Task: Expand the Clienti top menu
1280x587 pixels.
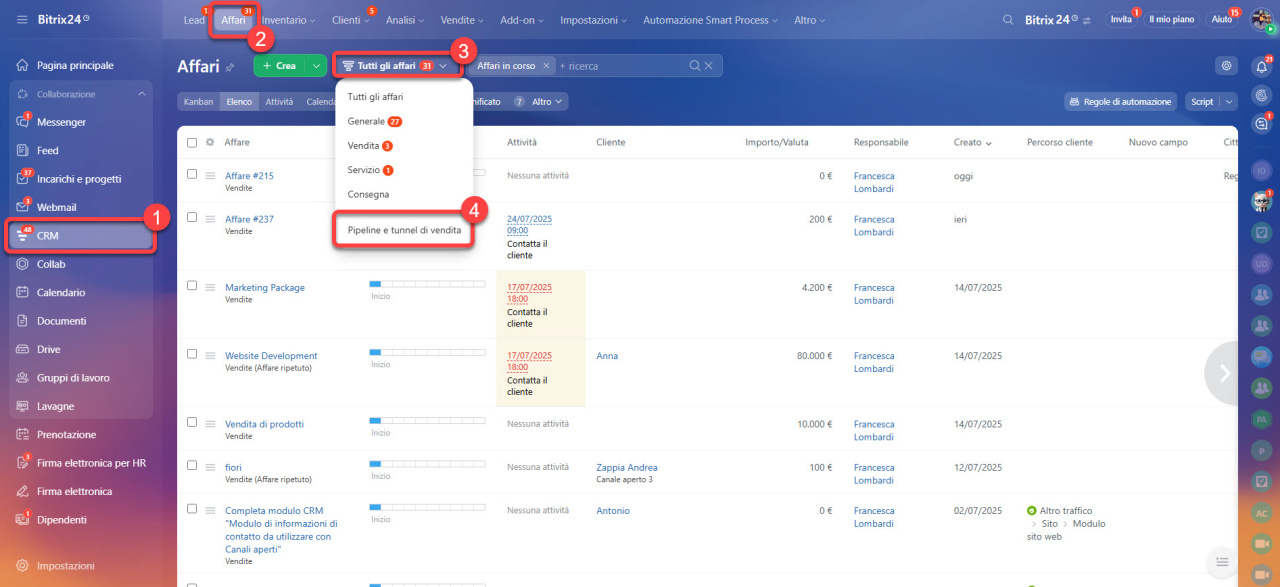Action: point(350,20)
